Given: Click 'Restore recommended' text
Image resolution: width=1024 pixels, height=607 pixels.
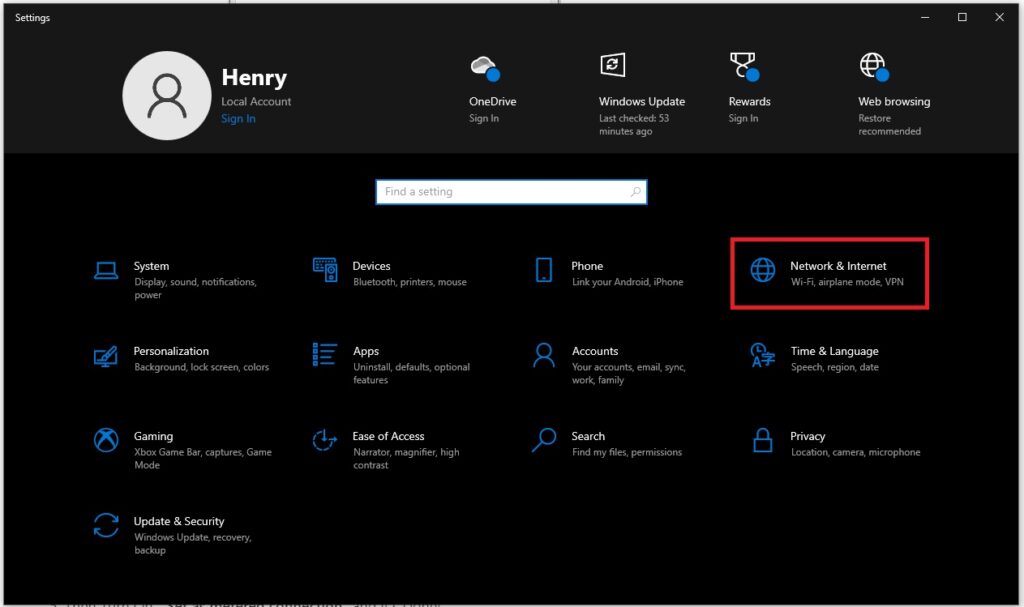Looking at the screenshot, I should coord(889,125).
